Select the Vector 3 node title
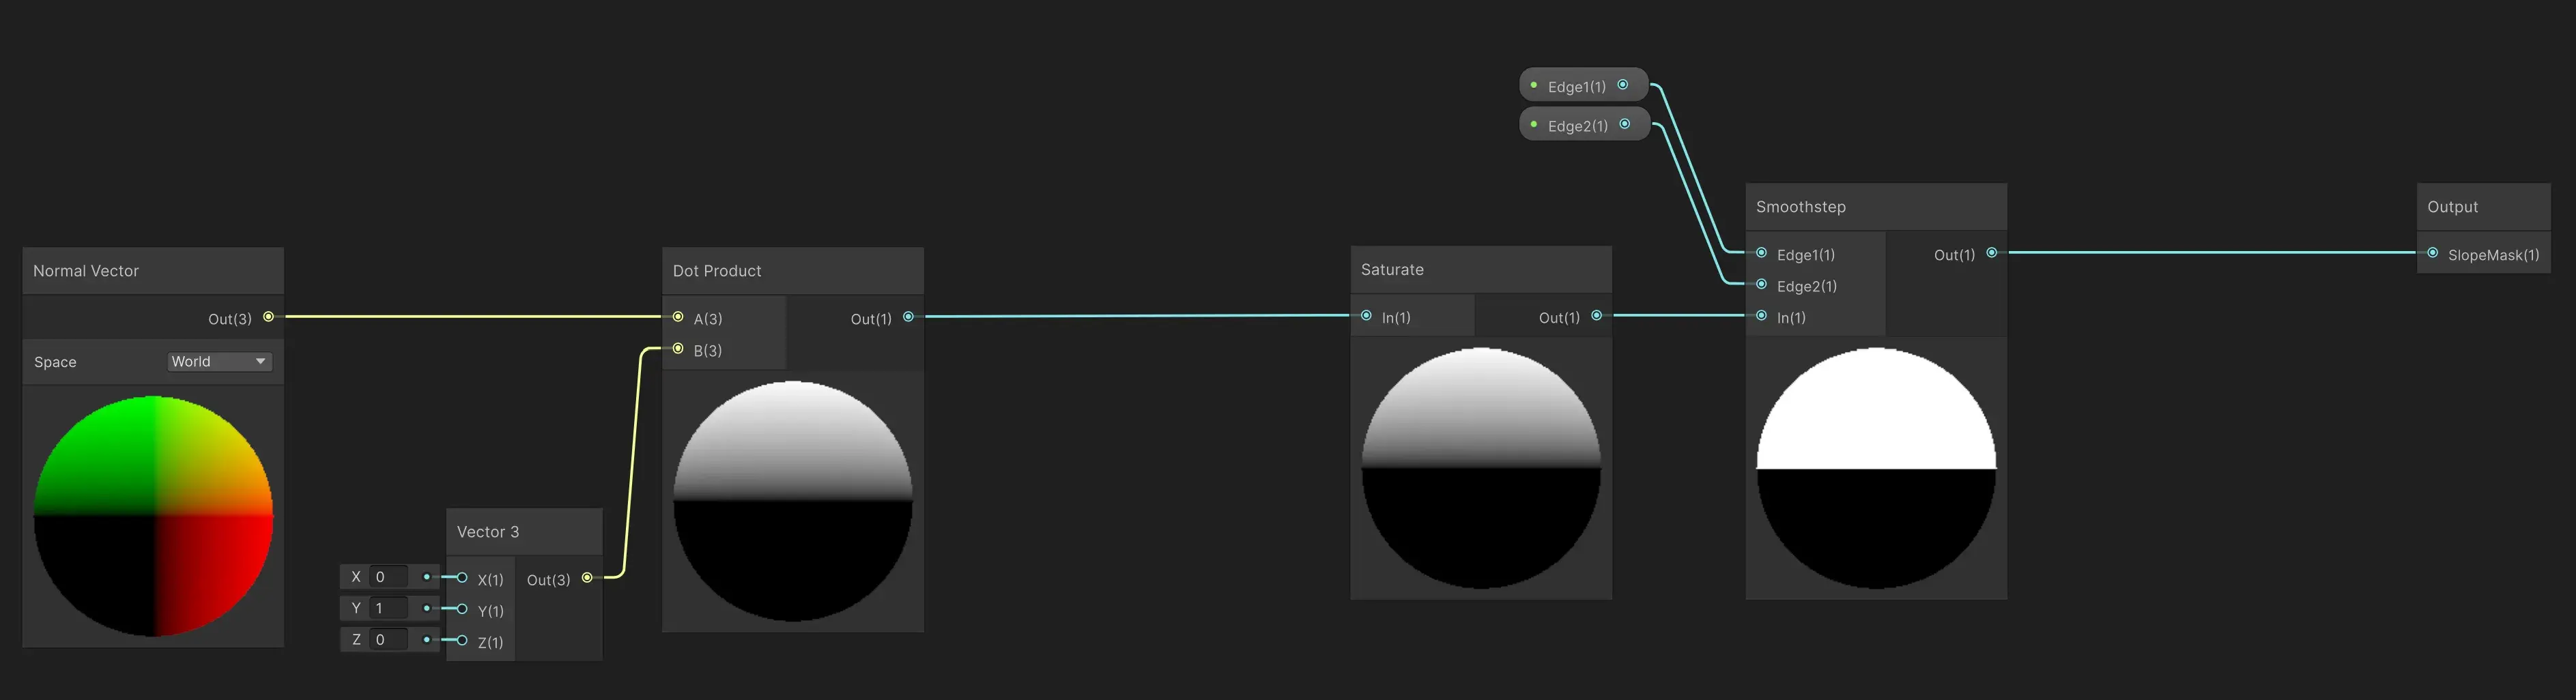 coord(488,532)
